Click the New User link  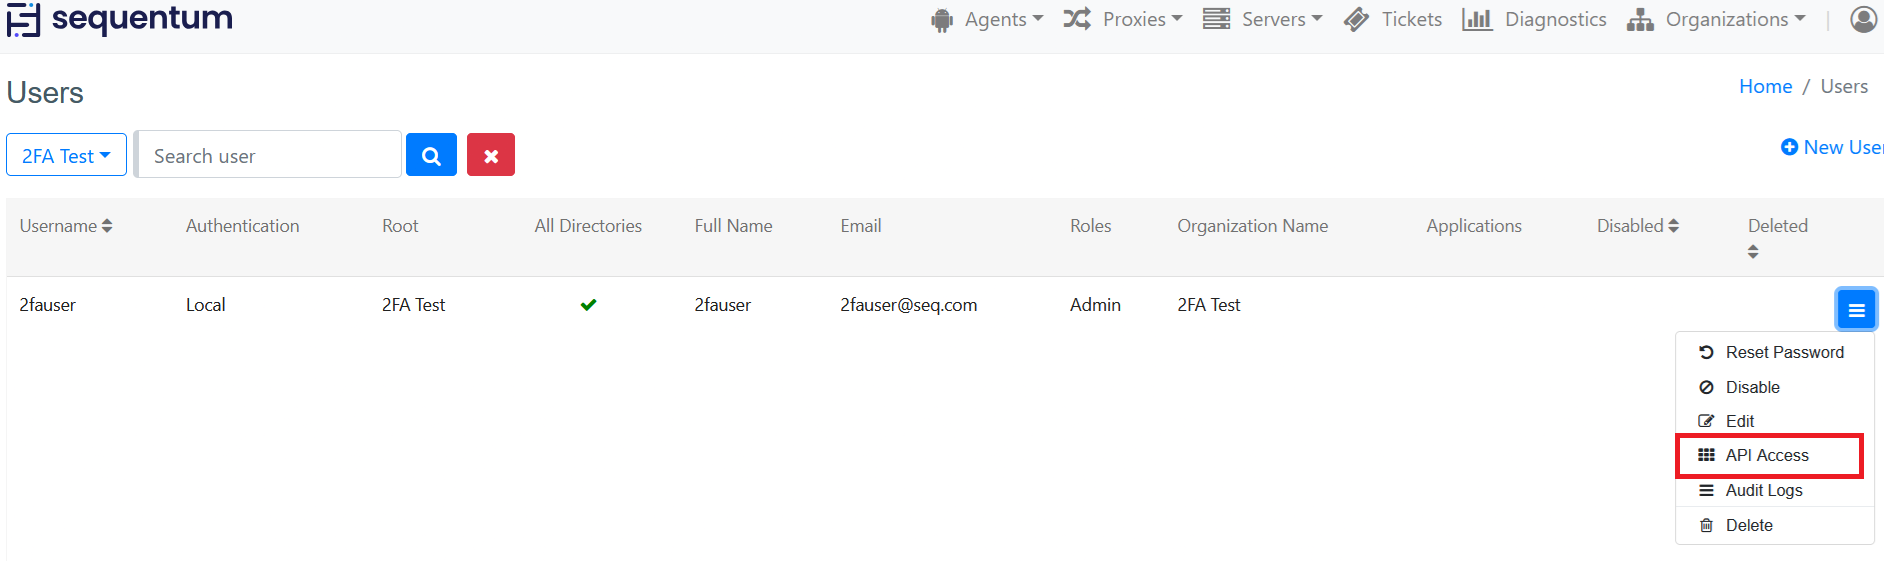[x=1832, y=147]
